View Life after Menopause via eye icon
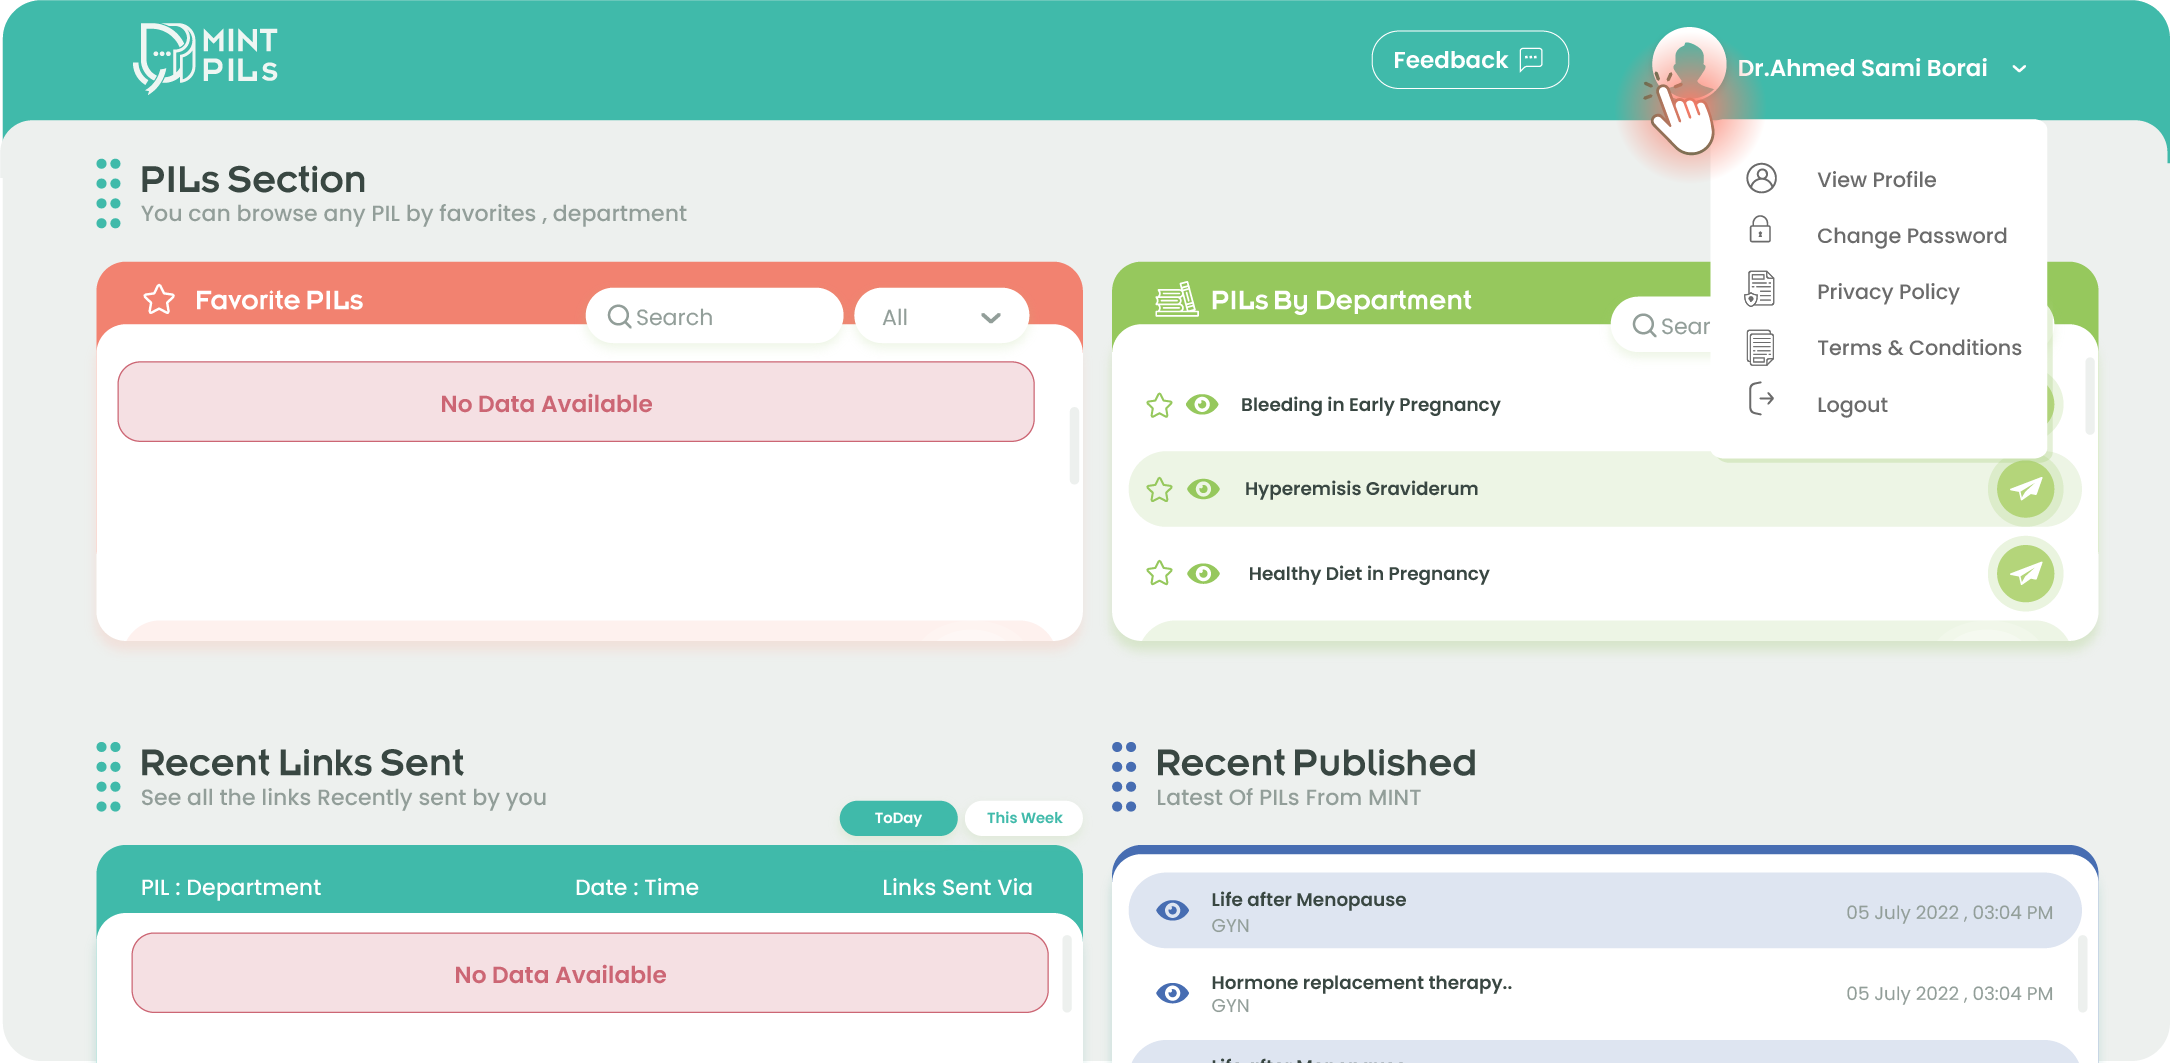This screenshot has width=2170, height=1063. 1172,911
